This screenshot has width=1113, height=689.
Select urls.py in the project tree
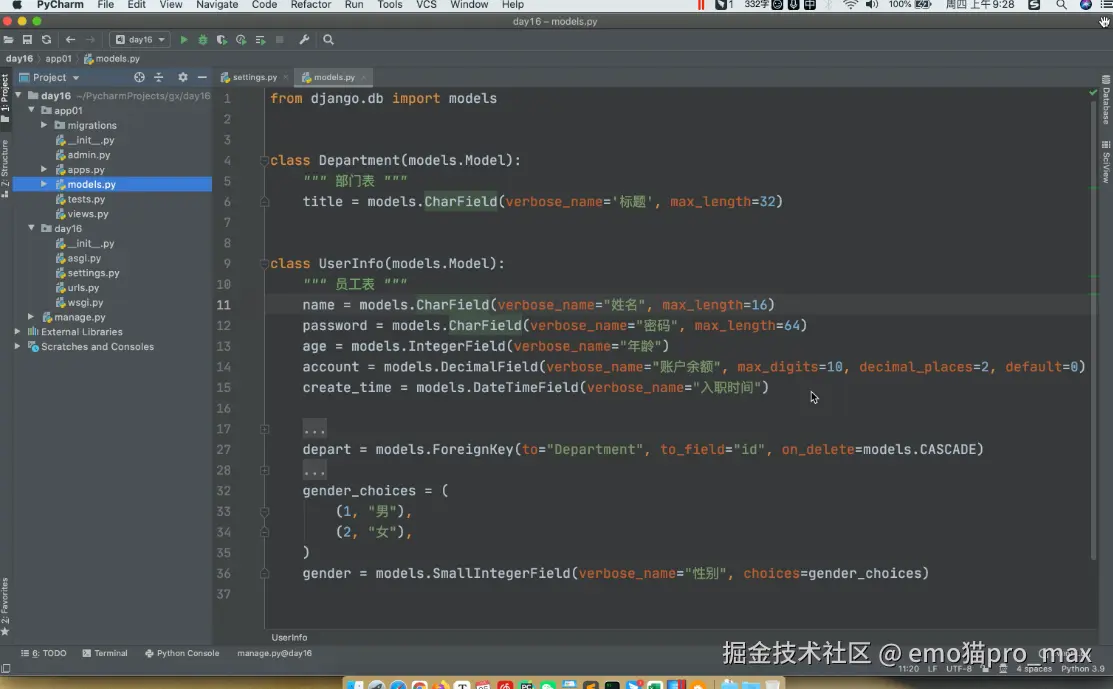(82, 287)
